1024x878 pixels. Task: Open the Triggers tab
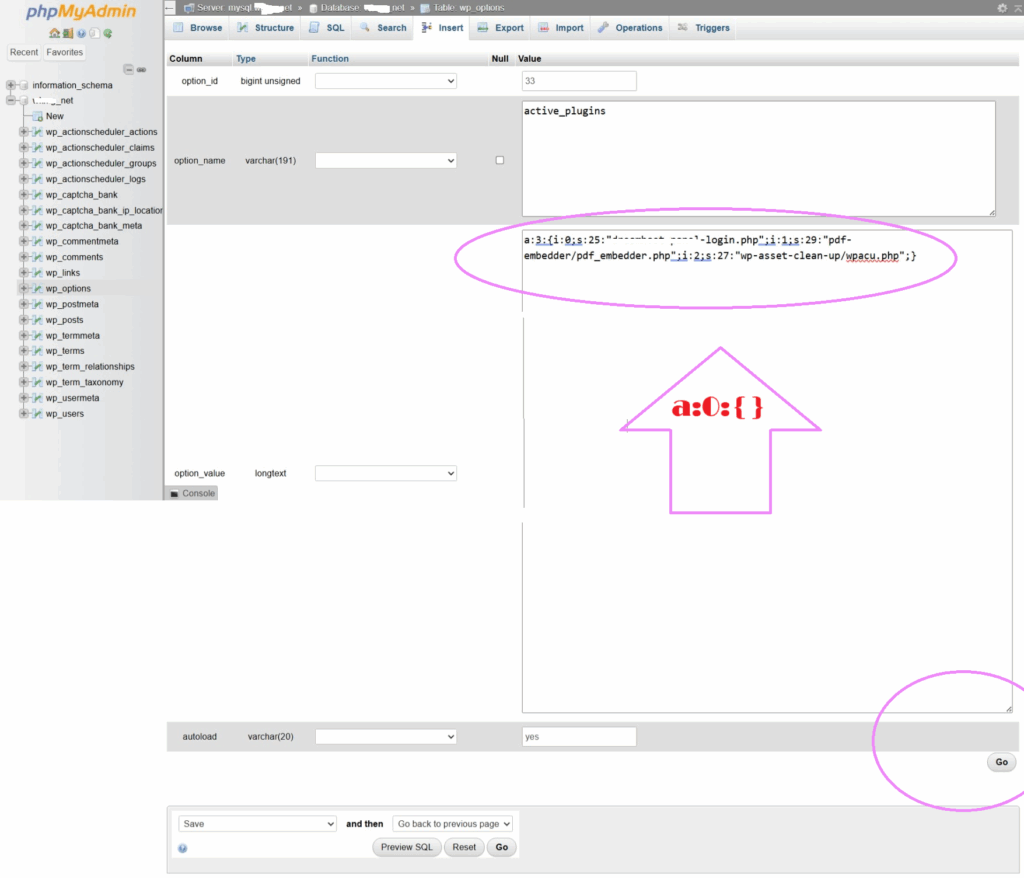point(704,28)
